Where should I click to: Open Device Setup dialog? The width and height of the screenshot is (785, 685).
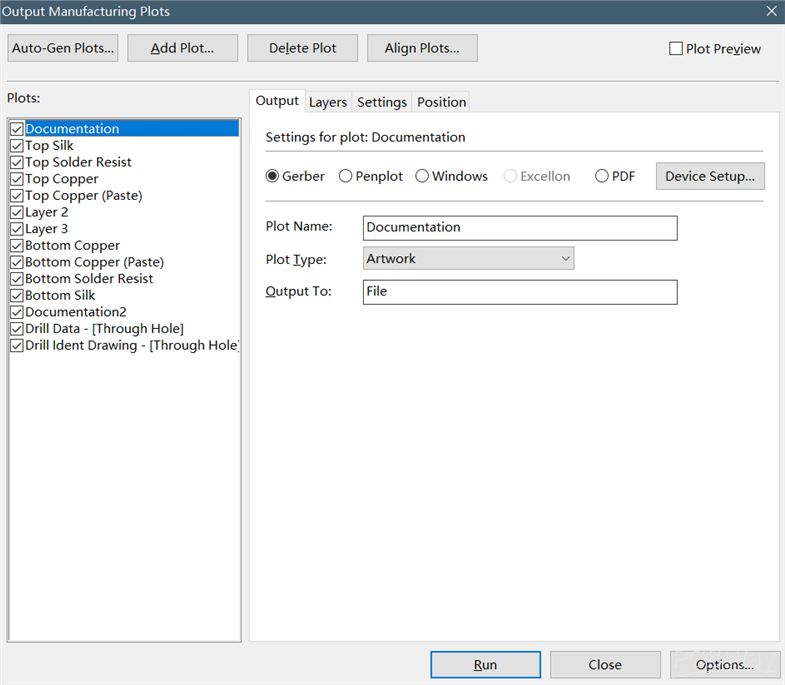tap(710, 176)
